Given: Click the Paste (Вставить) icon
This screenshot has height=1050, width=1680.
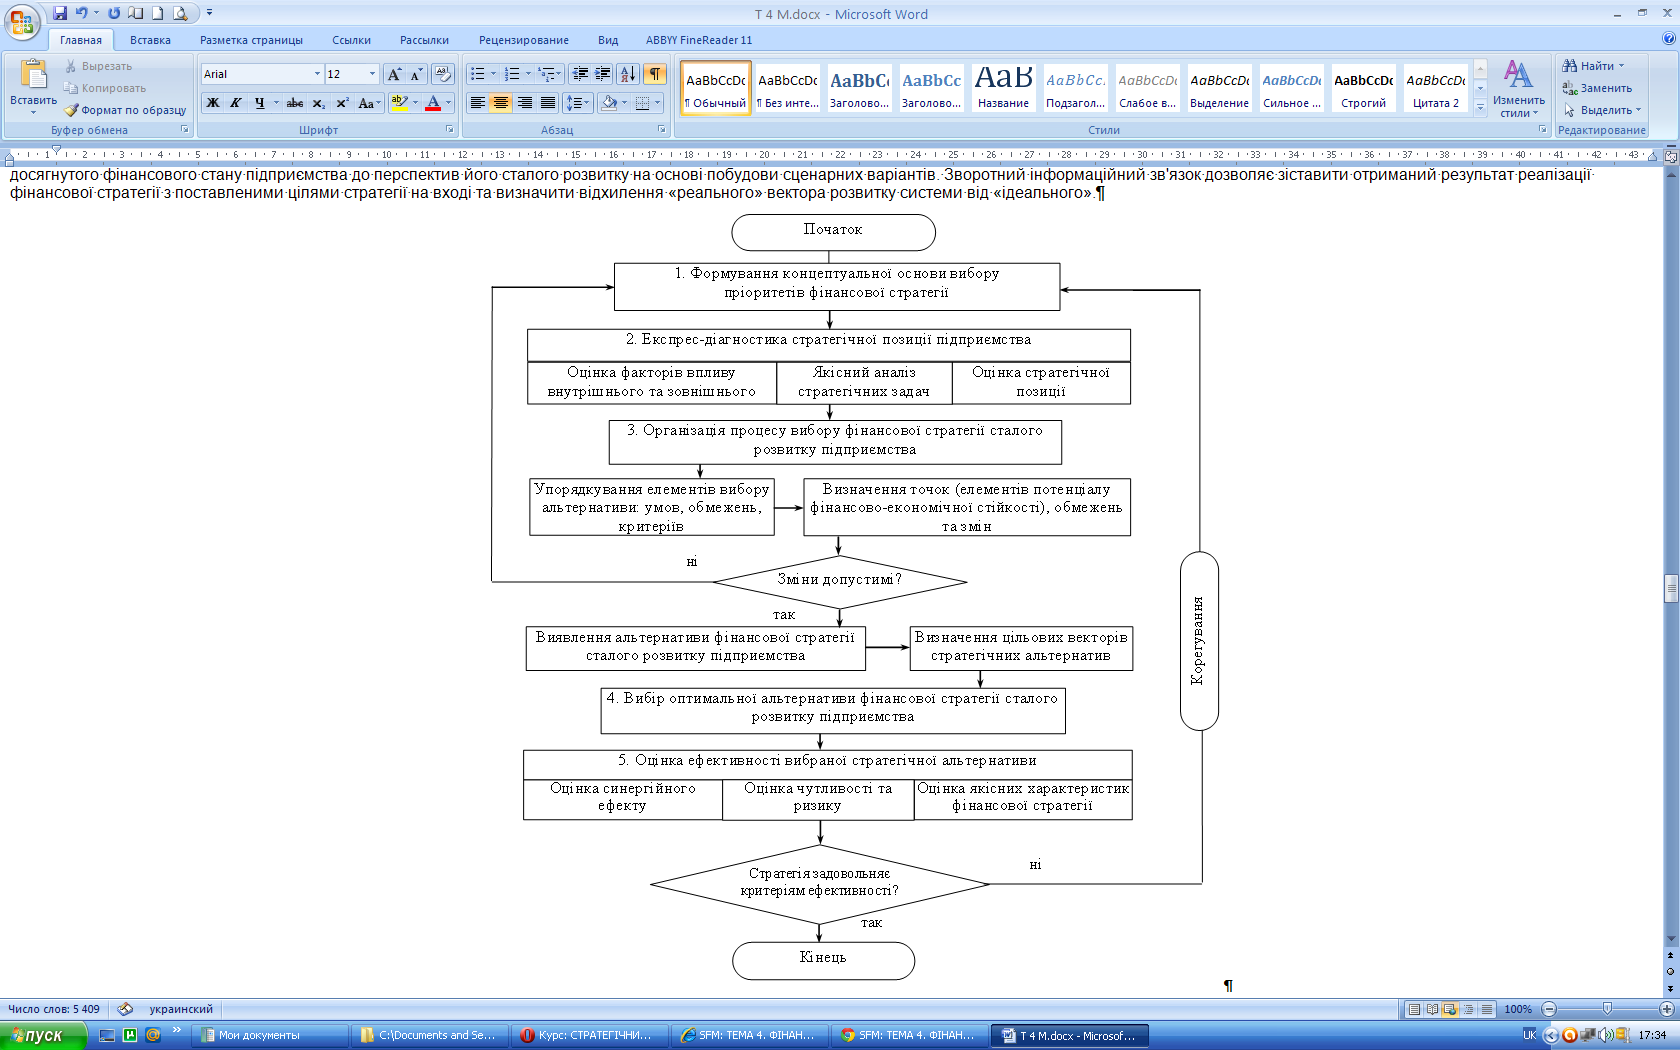Looking at the screenshot, I should (x=33, y=75).
